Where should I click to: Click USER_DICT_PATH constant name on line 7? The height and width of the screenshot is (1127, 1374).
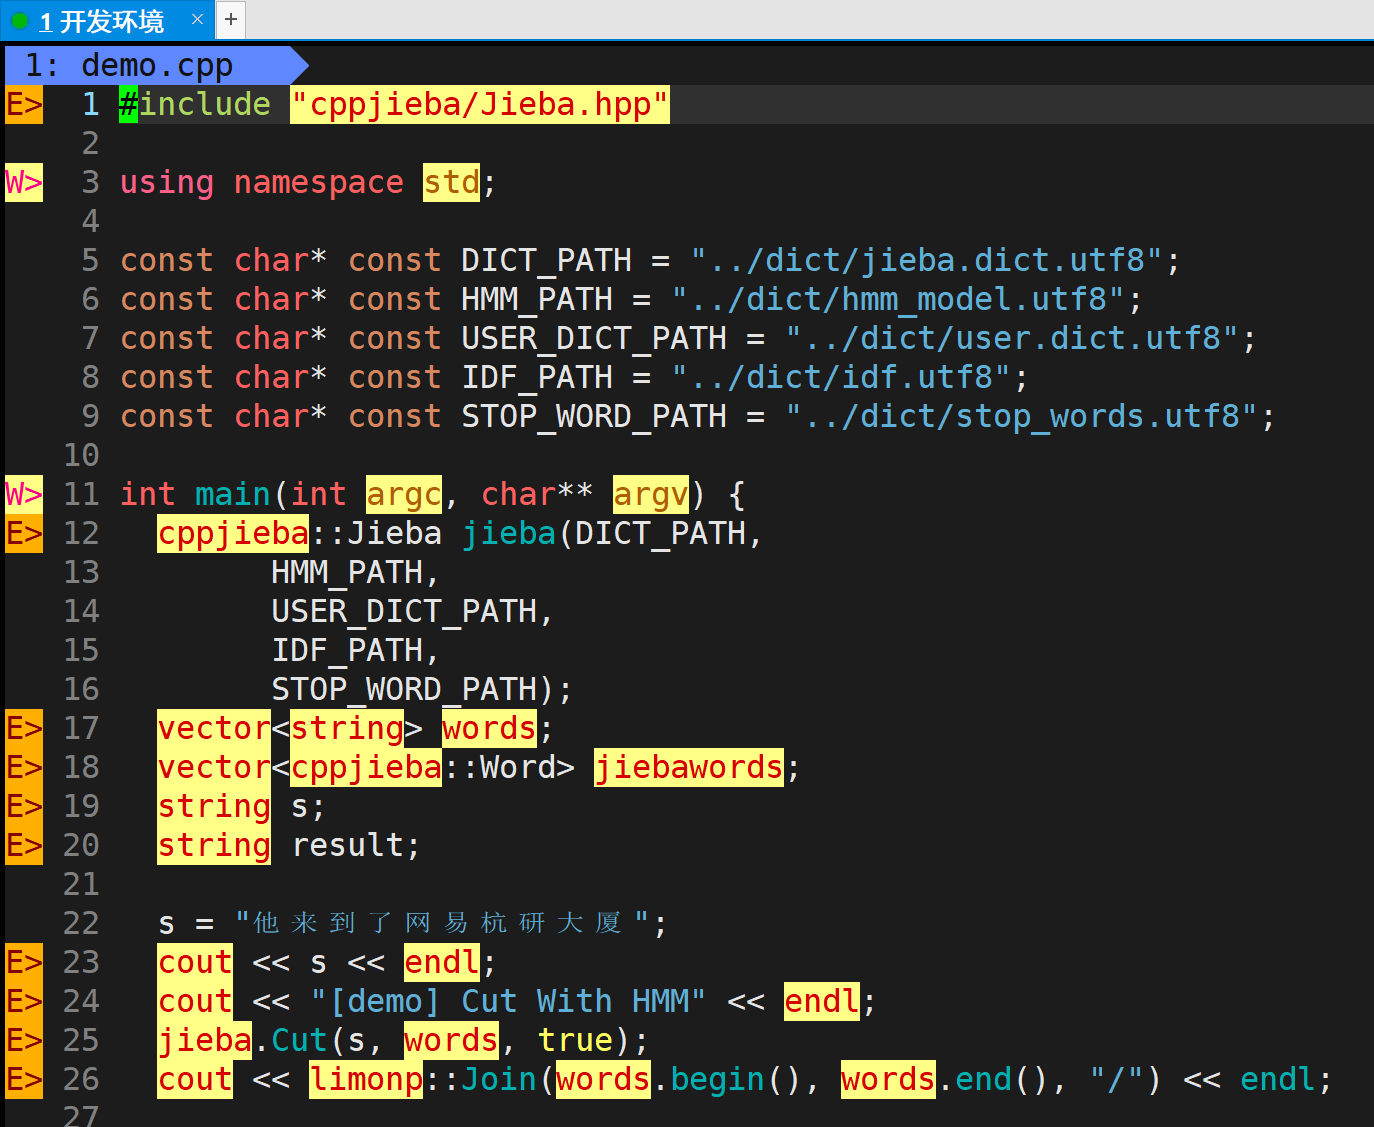coord(594,338)
